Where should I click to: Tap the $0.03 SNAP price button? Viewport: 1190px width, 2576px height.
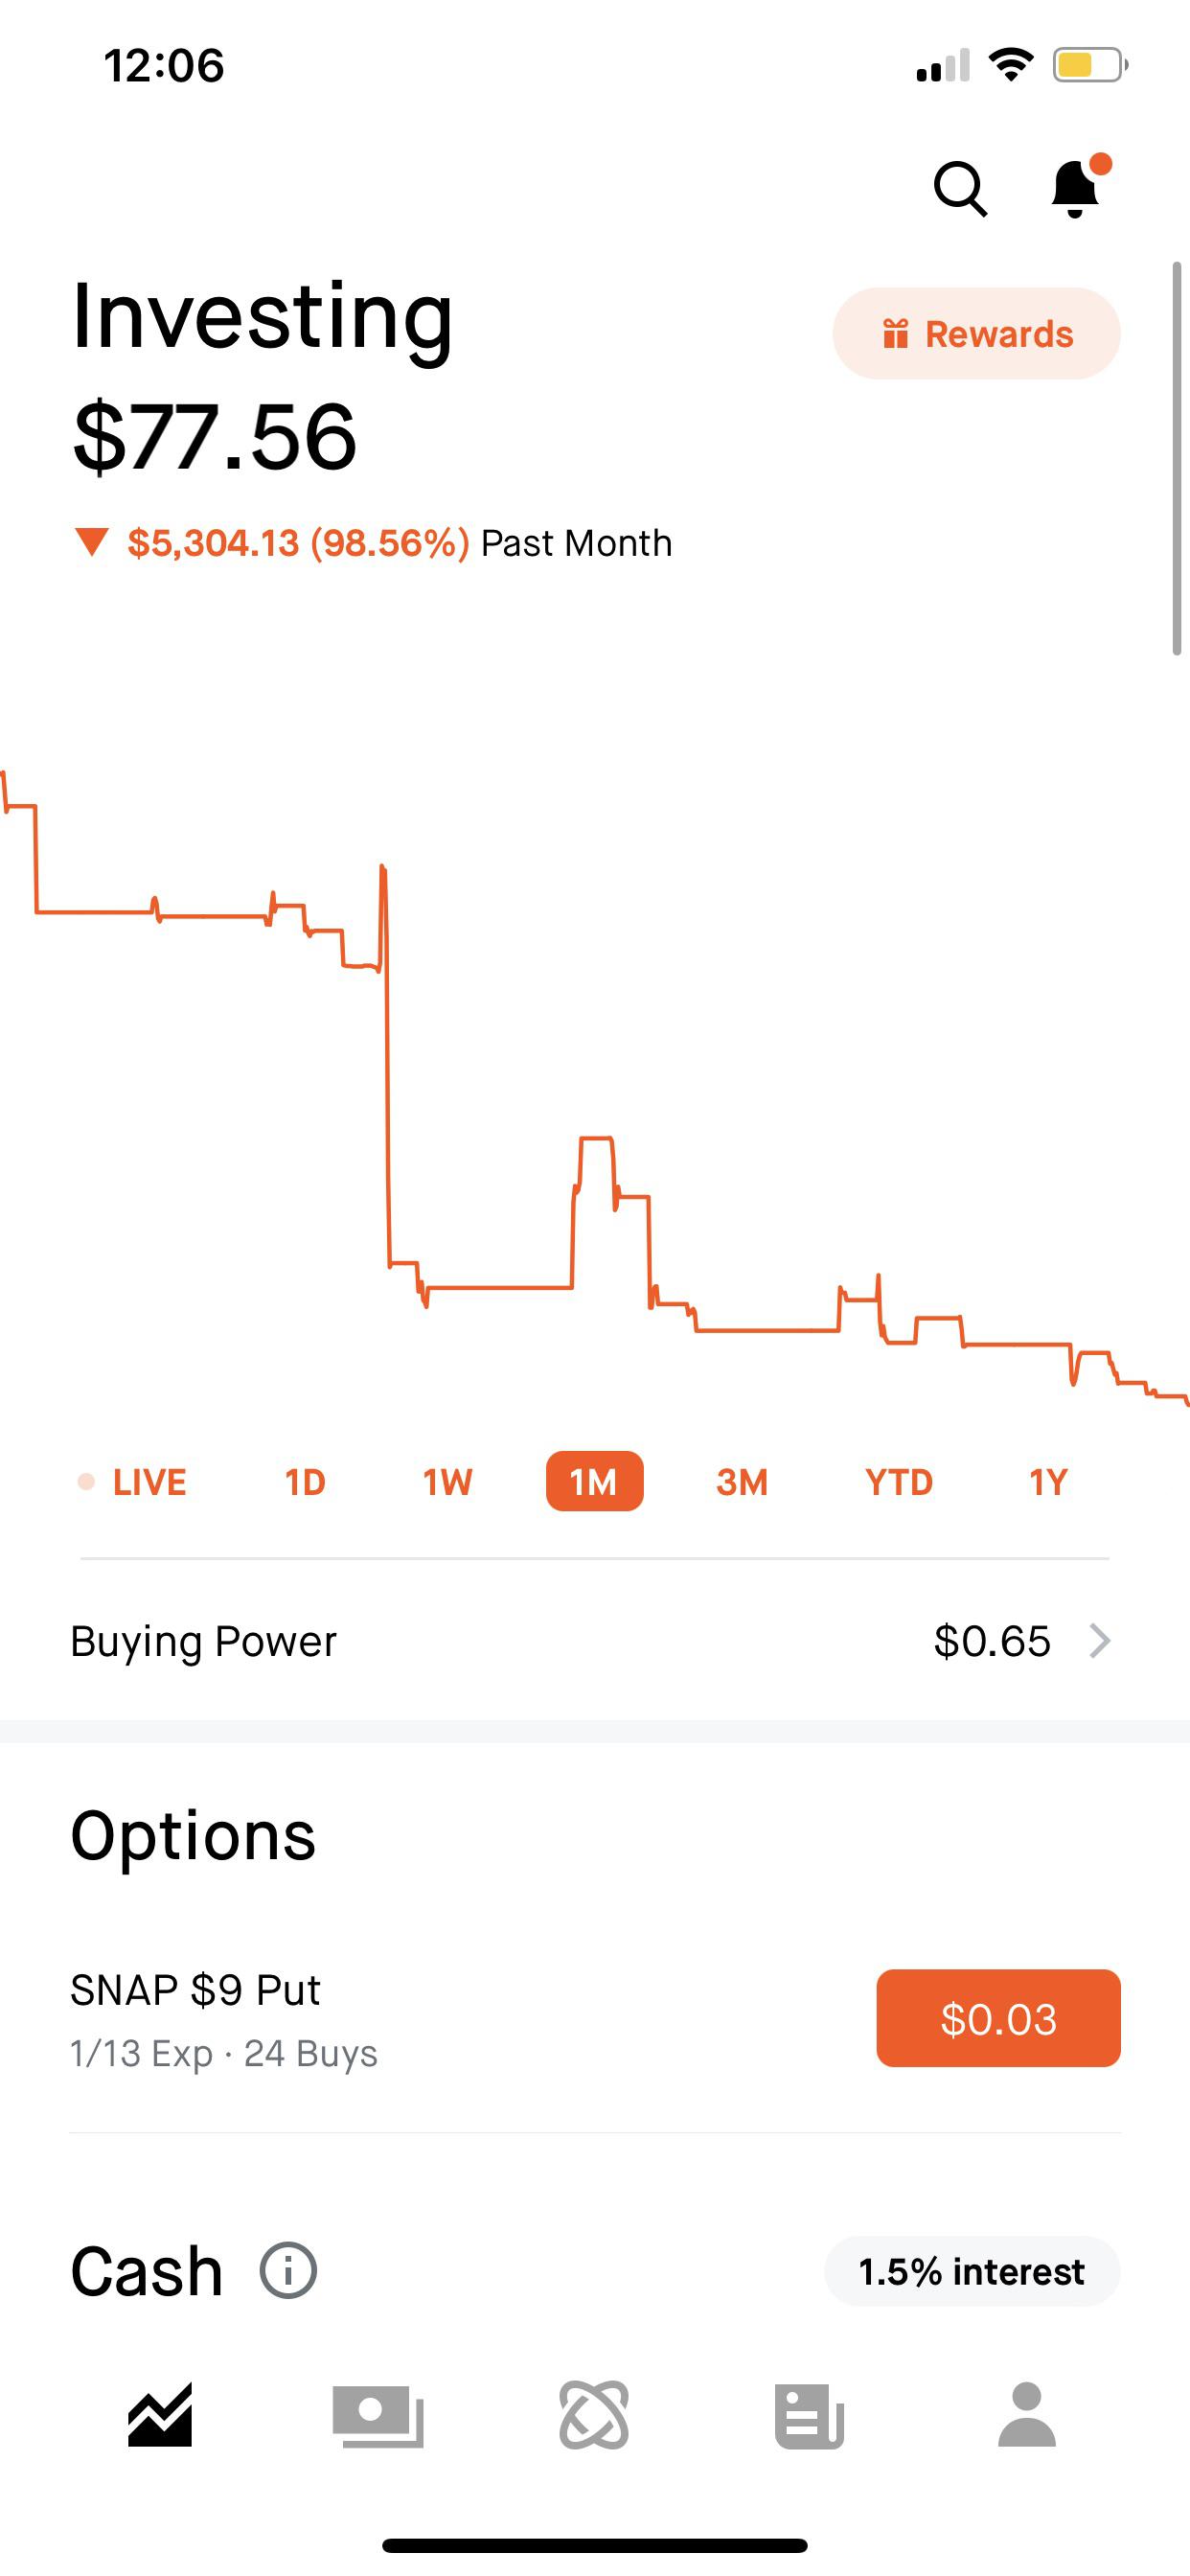click(998, 2019)
